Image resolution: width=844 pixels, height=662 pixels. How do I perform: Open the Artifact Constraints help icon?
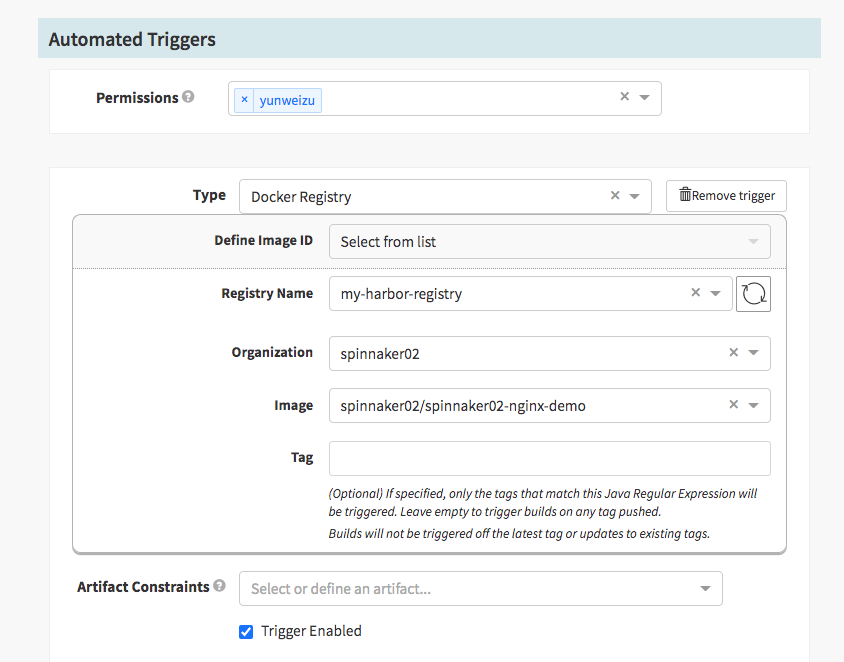219,586
